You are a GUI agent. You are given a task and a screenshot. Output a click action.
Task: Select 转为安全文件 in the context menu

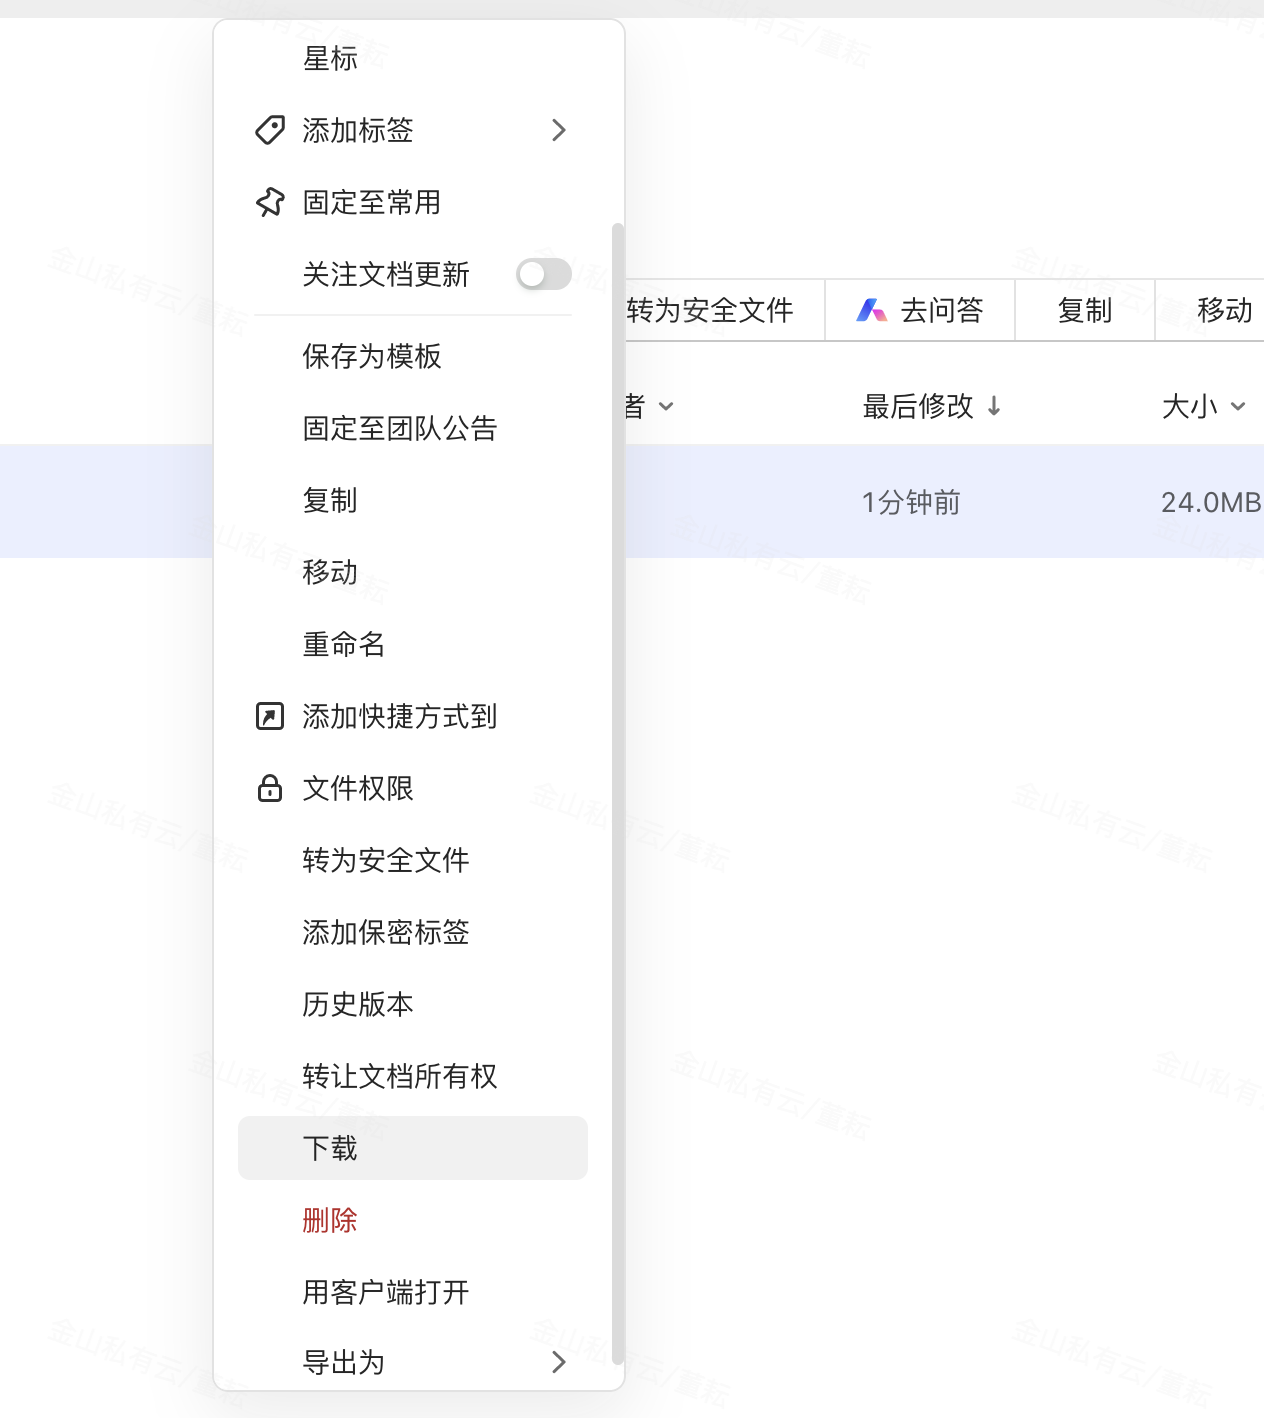click(386, 860)
